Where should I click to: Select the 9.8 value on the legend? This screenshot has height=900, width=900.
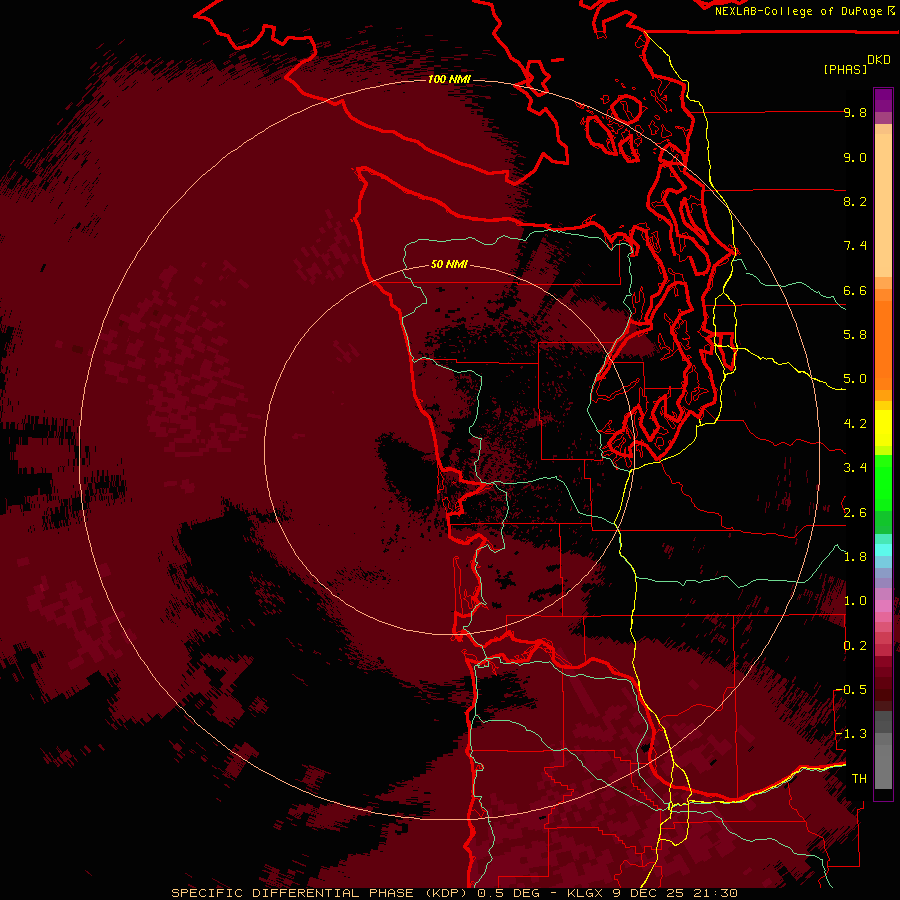coord(855,112)
